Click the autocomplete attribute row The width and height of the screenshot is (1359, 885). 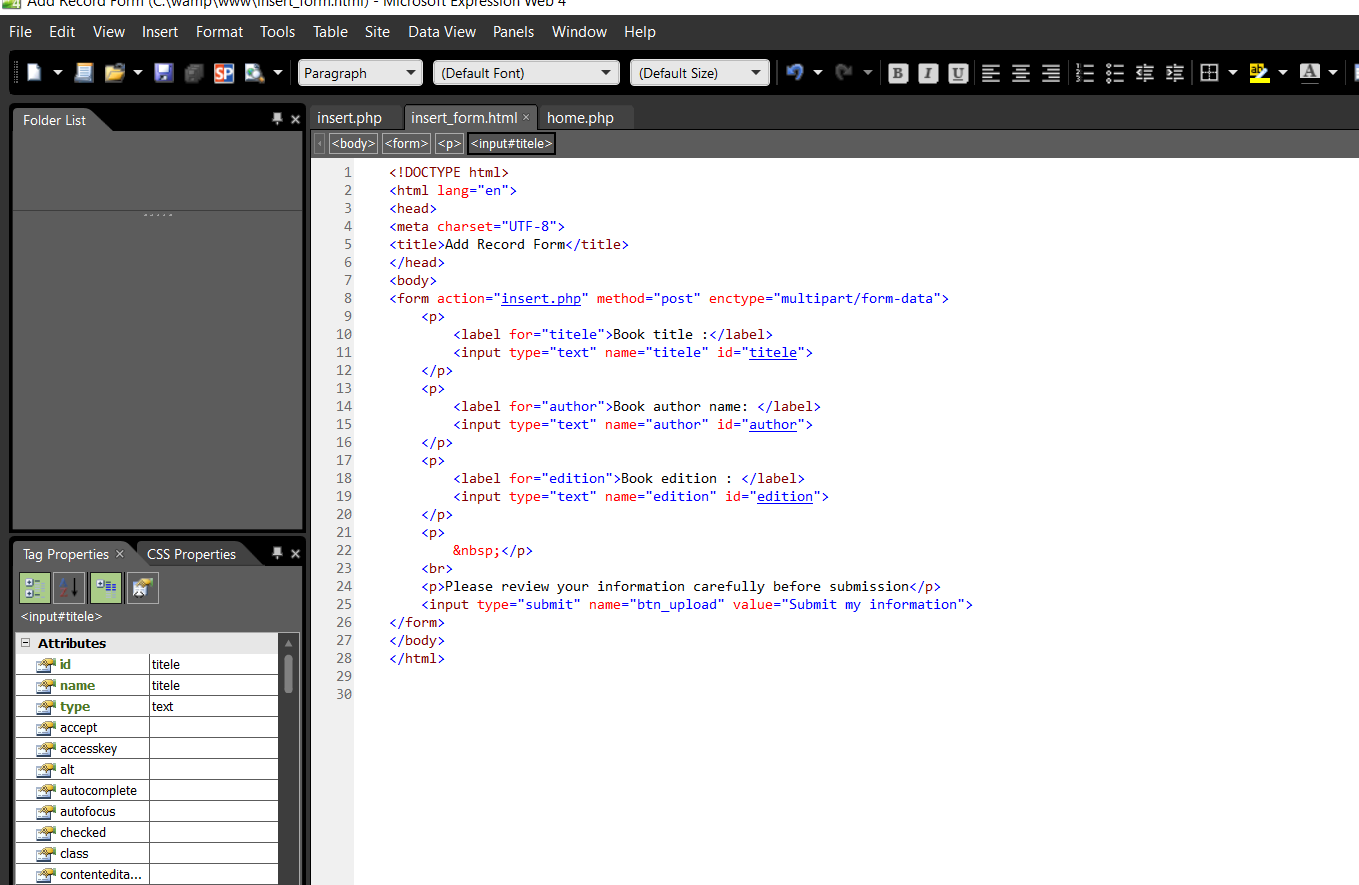[x=147, y=790]
